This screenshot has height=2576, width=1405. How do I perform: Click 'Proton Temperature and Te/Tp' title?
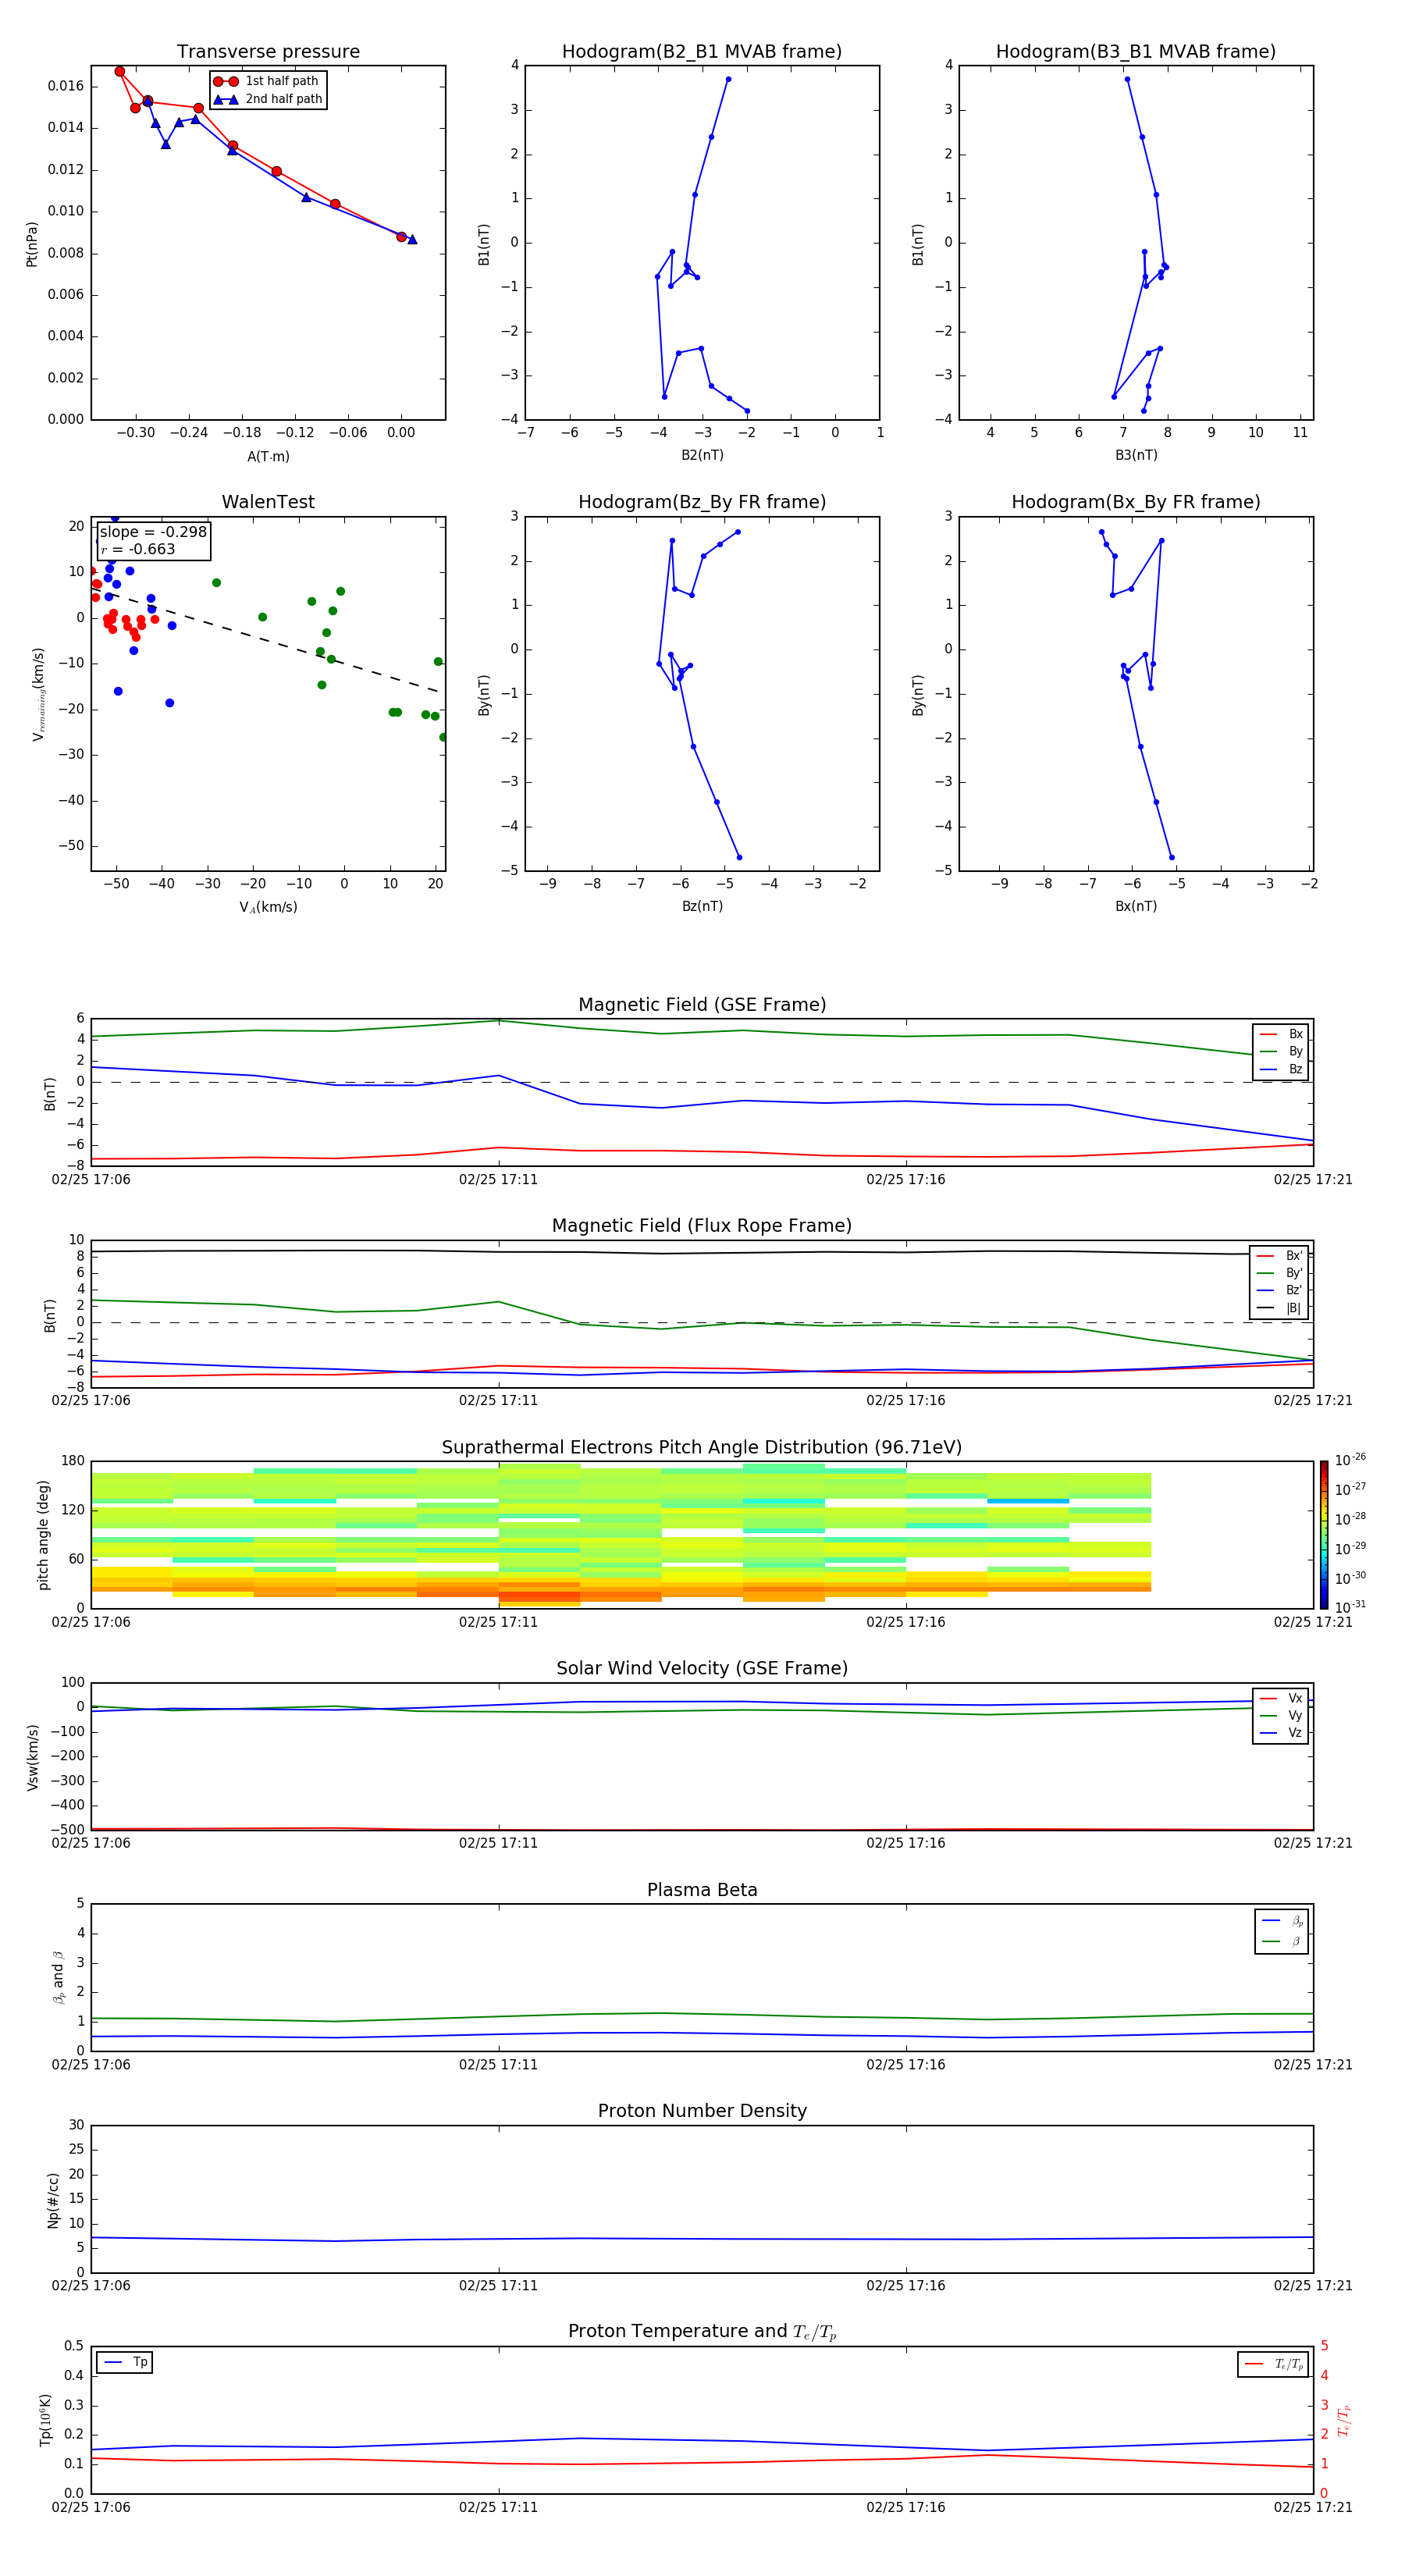click(x=702, y=2332)
